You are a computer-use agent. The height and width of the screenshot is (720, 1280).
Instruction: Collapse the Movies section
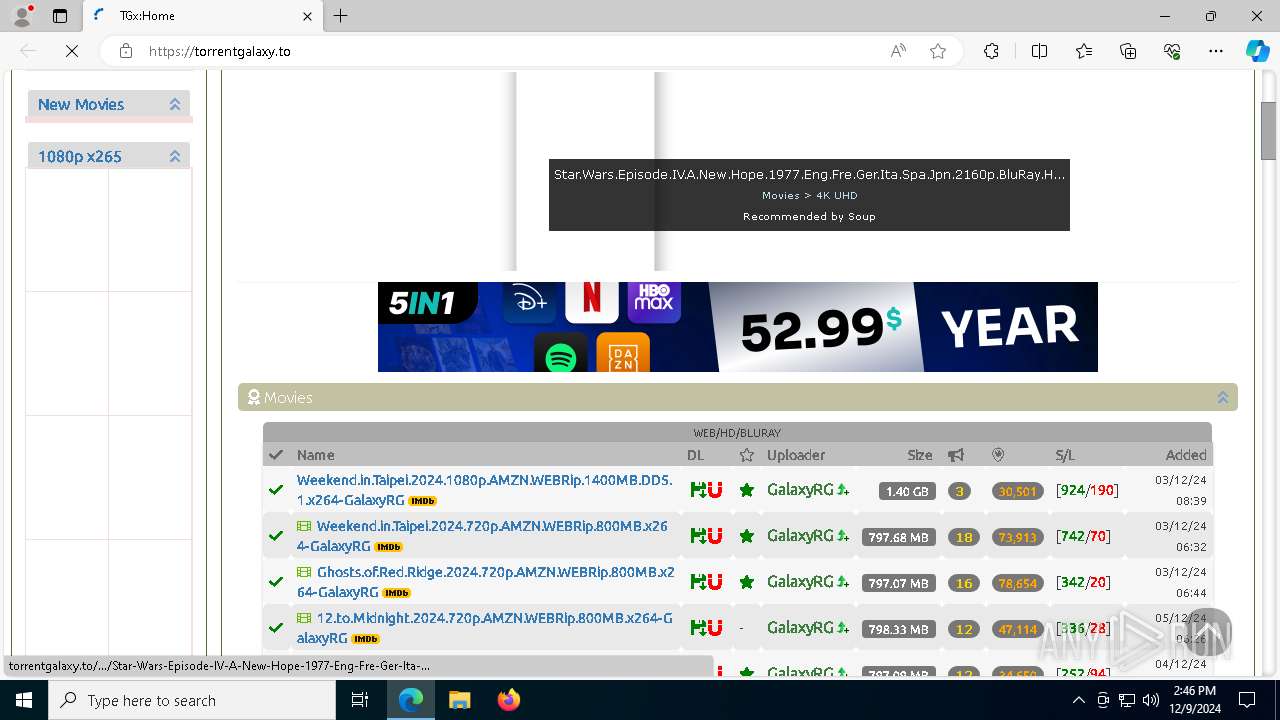click(1222, 397)
